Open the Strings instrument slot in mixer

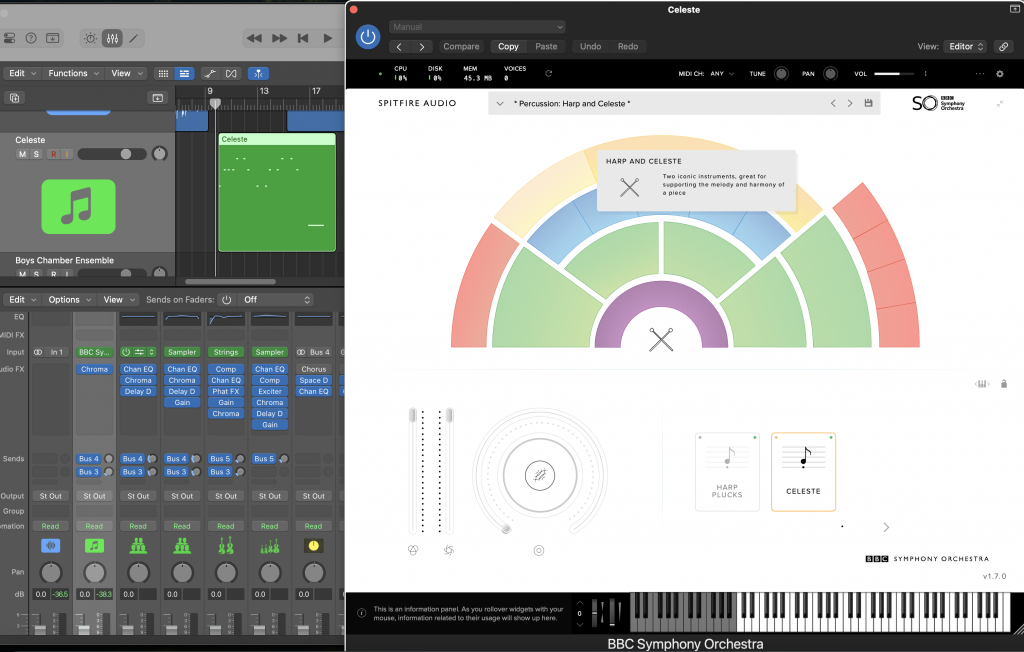[x=226, y=352]
